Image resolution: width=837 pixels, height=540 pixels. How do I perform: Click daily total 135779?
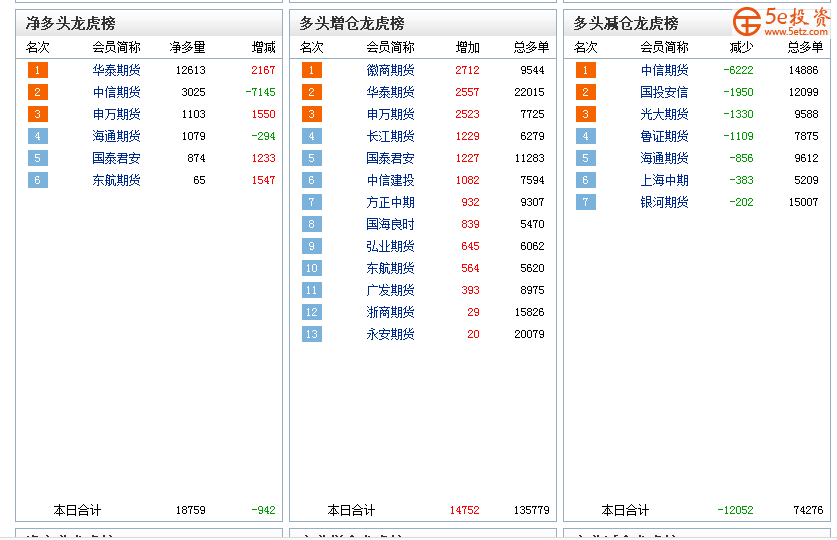532,510
